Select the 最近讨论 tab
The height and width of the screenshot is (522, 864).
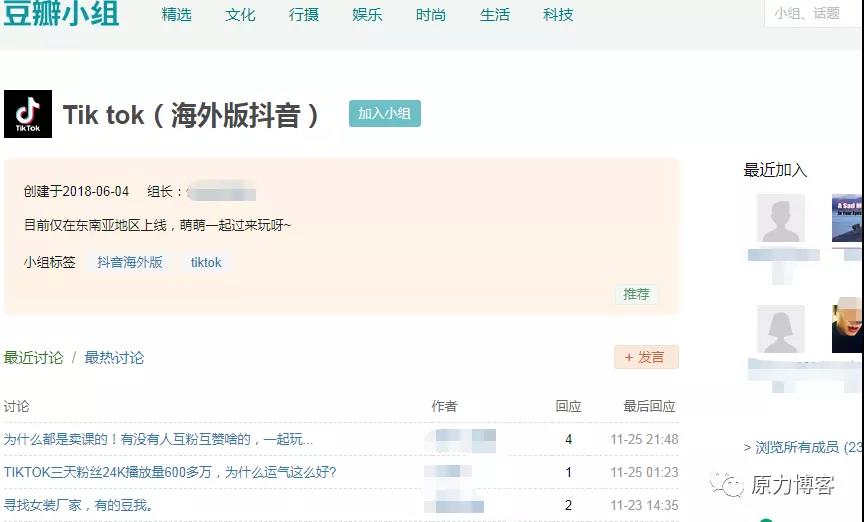tap(33, 358)
